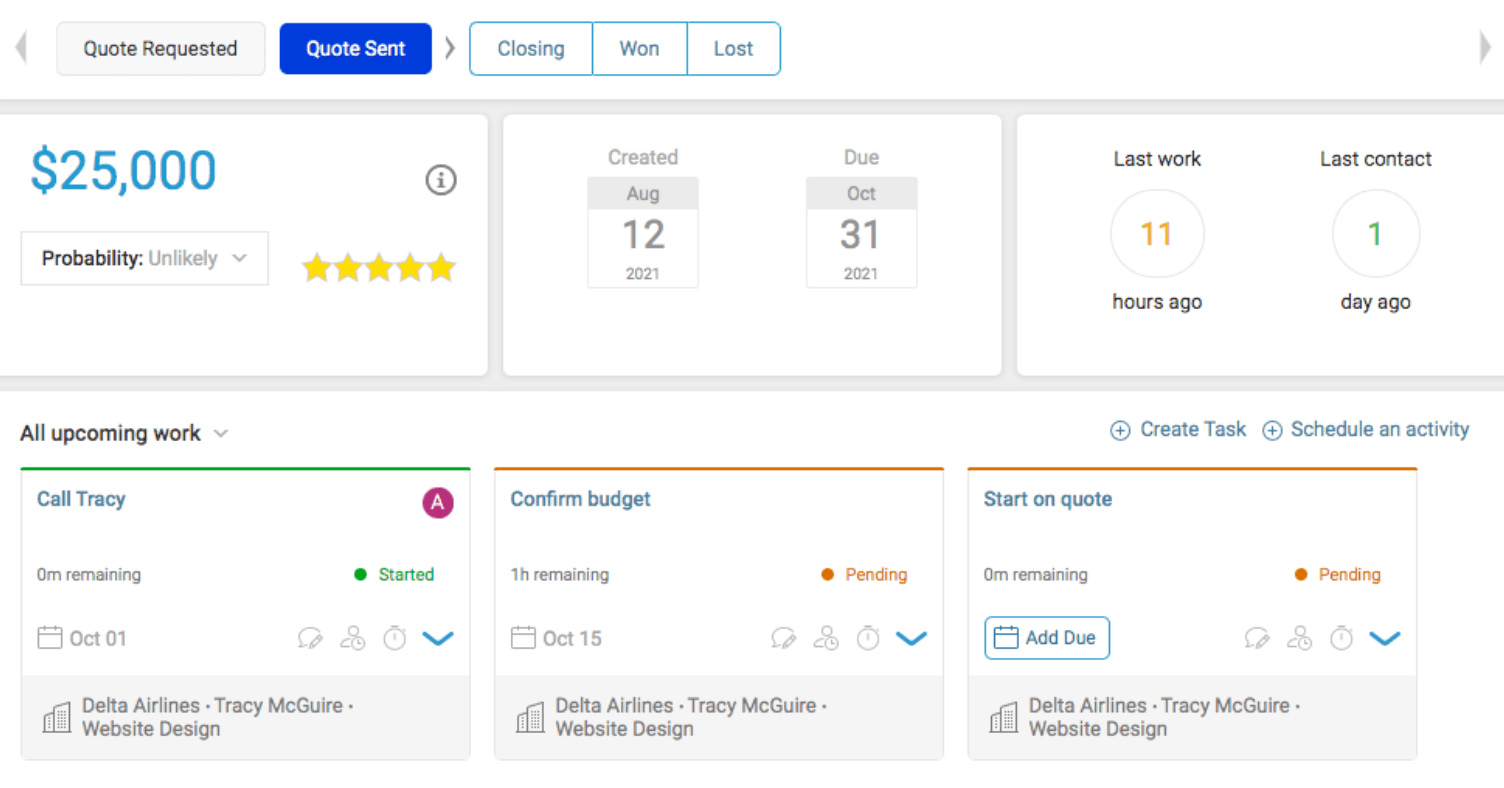The width and height of the screenshot is (1504, 788).
Task: Click the Started status on Call Tracy
Action: [394, 574]
